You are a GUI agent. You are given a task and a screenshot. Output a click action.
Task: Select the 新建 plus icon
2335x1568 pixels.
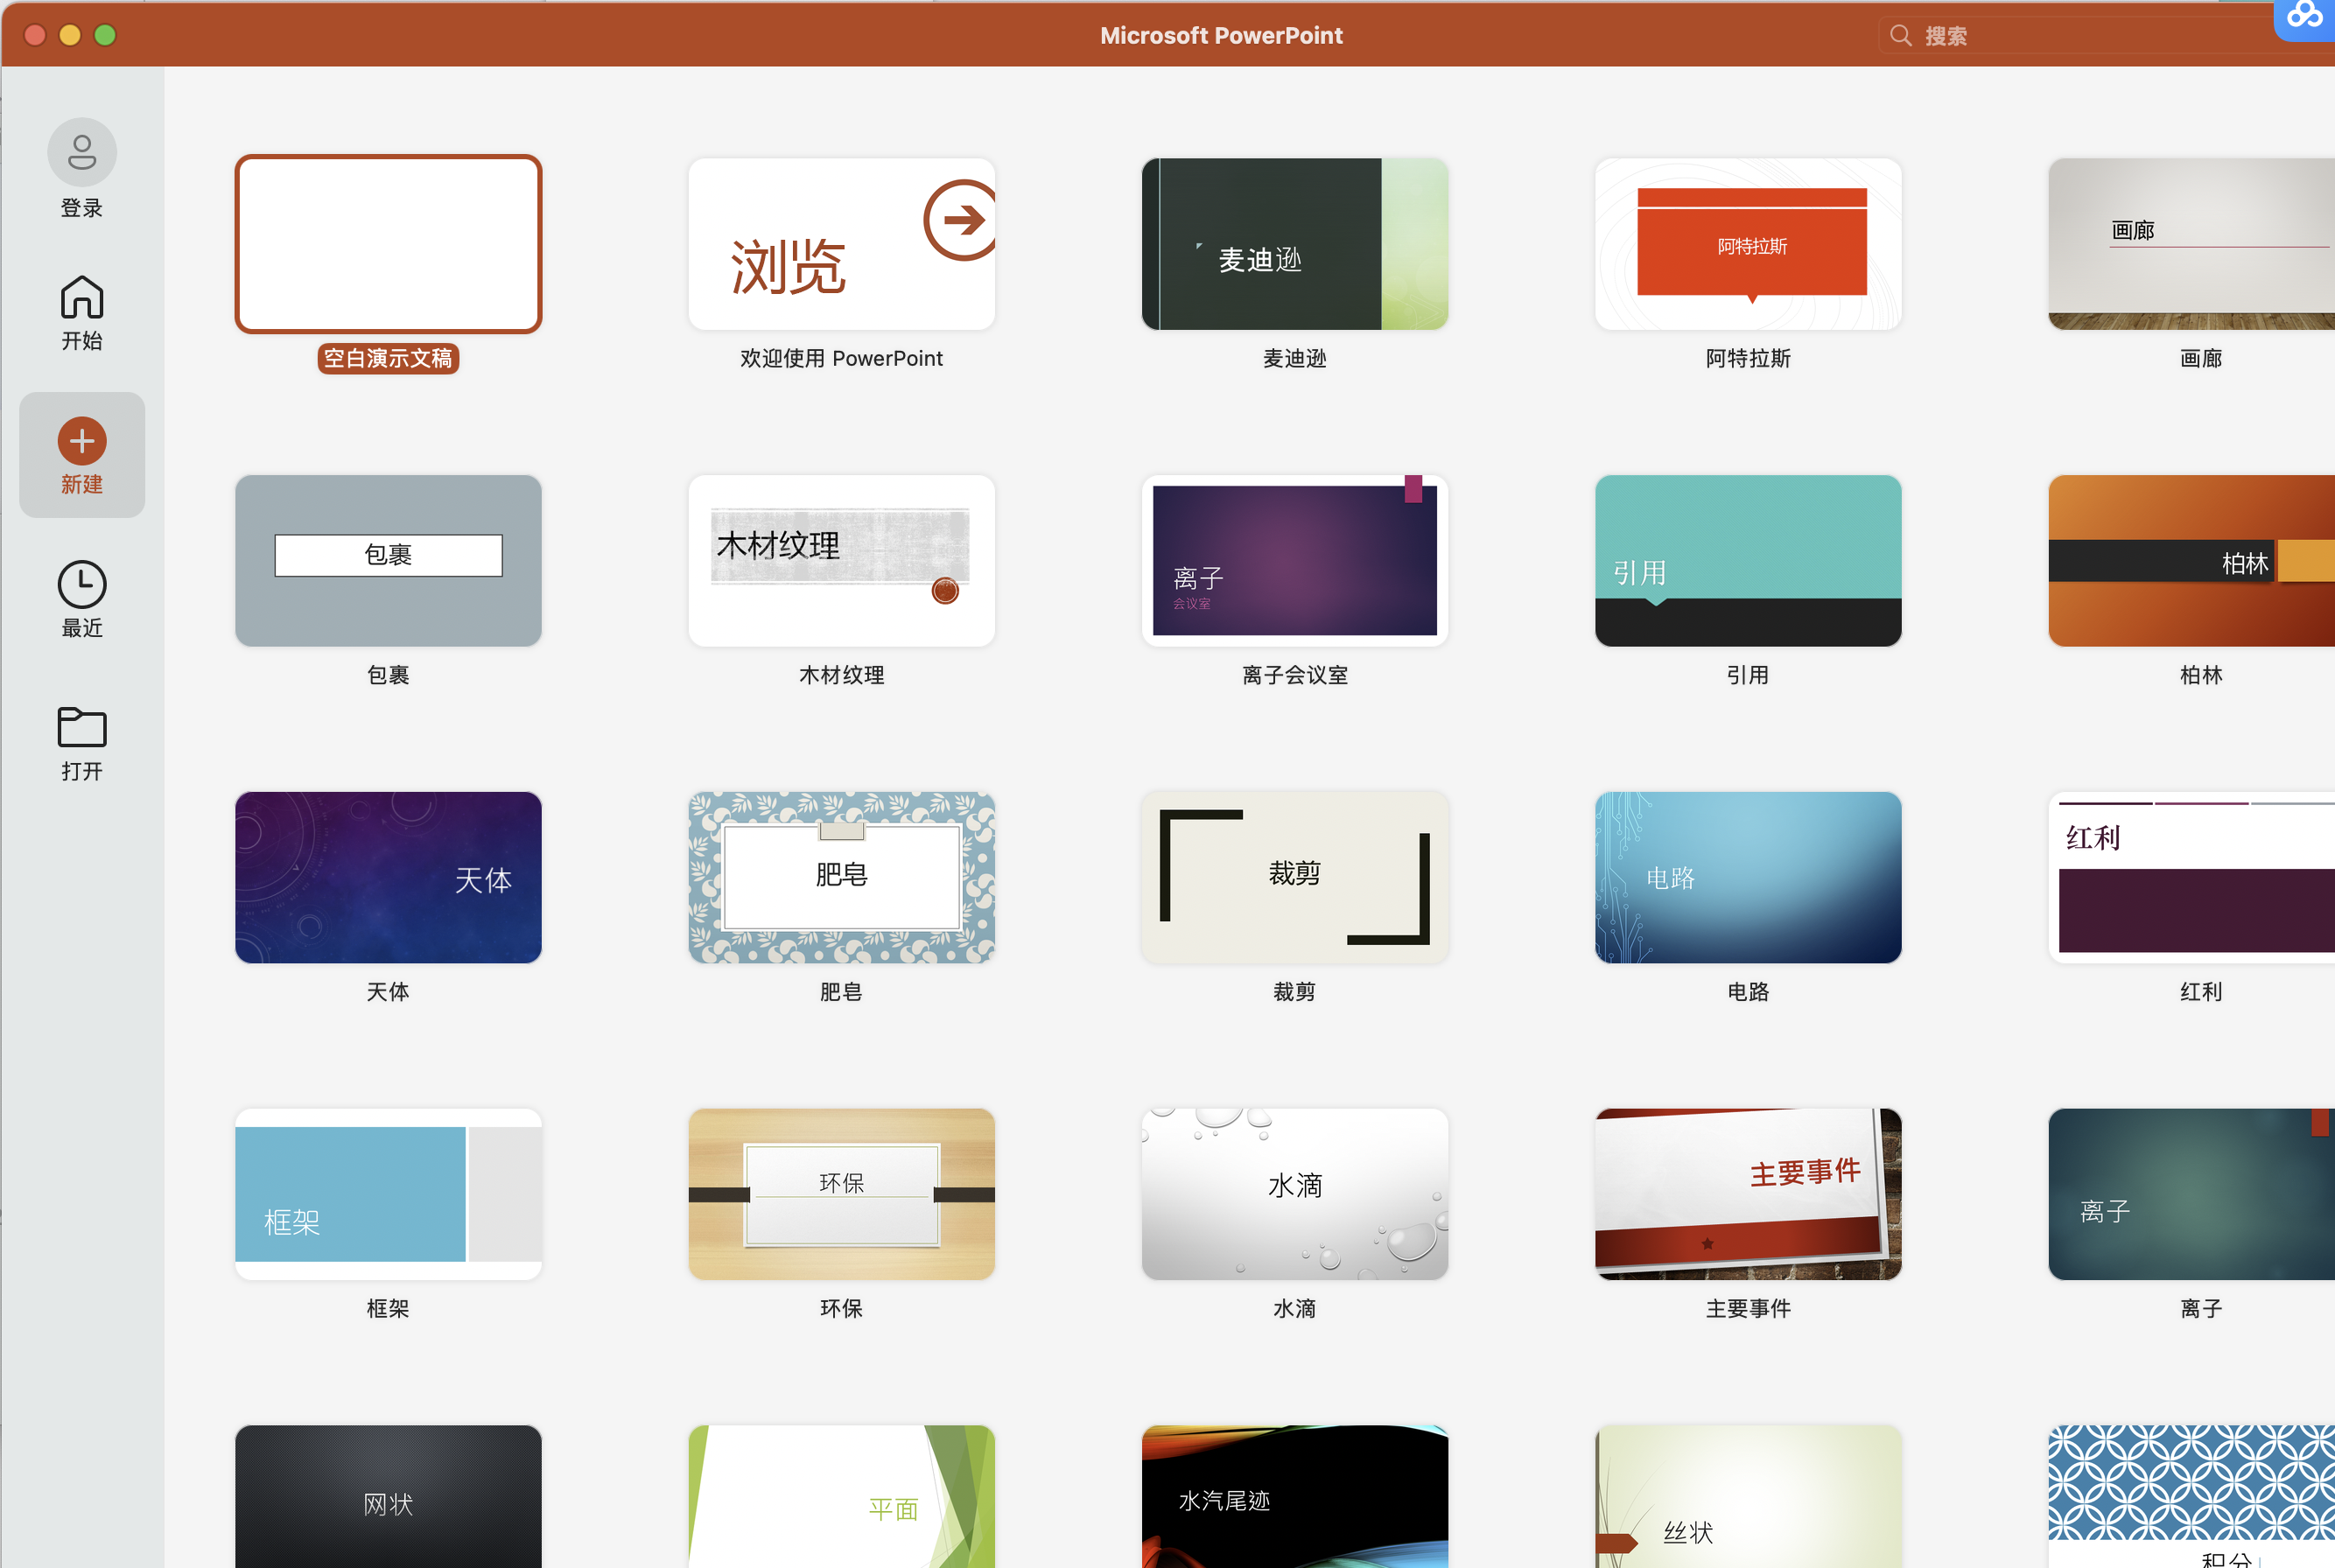point(82,441)
